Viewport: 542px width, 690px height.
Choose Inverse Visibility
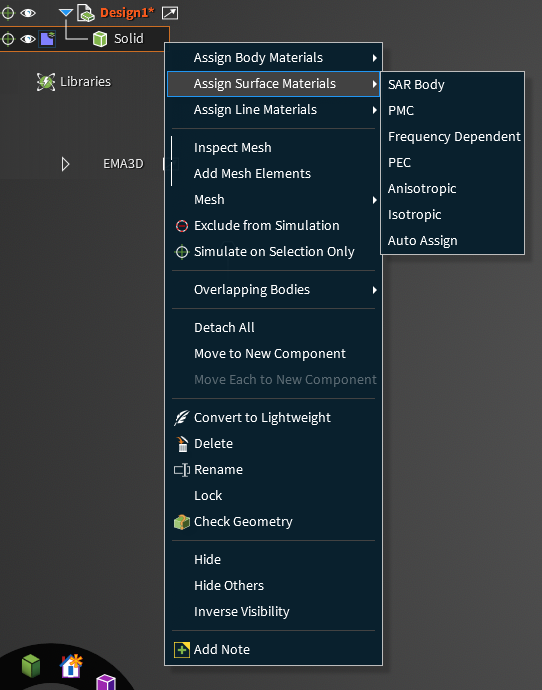click(273, 611)
